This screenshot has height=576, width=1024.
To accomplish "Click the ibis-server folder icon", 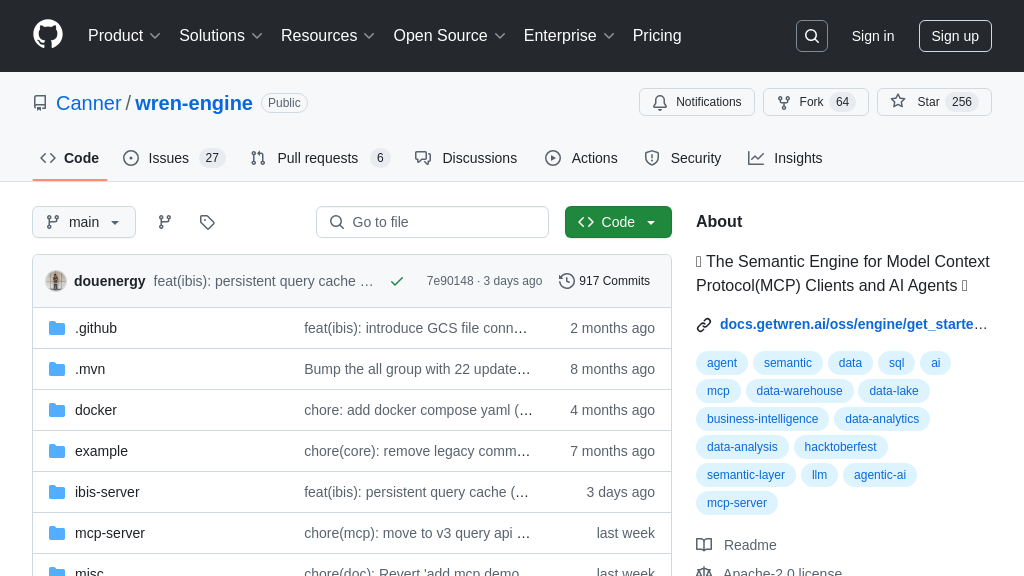I will 57,492.
